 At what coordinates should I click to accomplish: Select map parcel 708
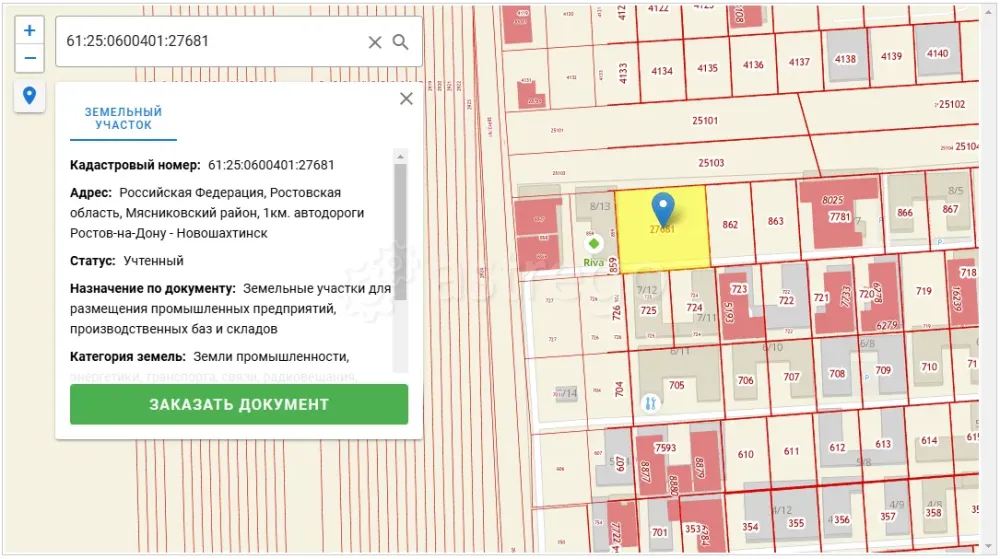coord(837,374)
